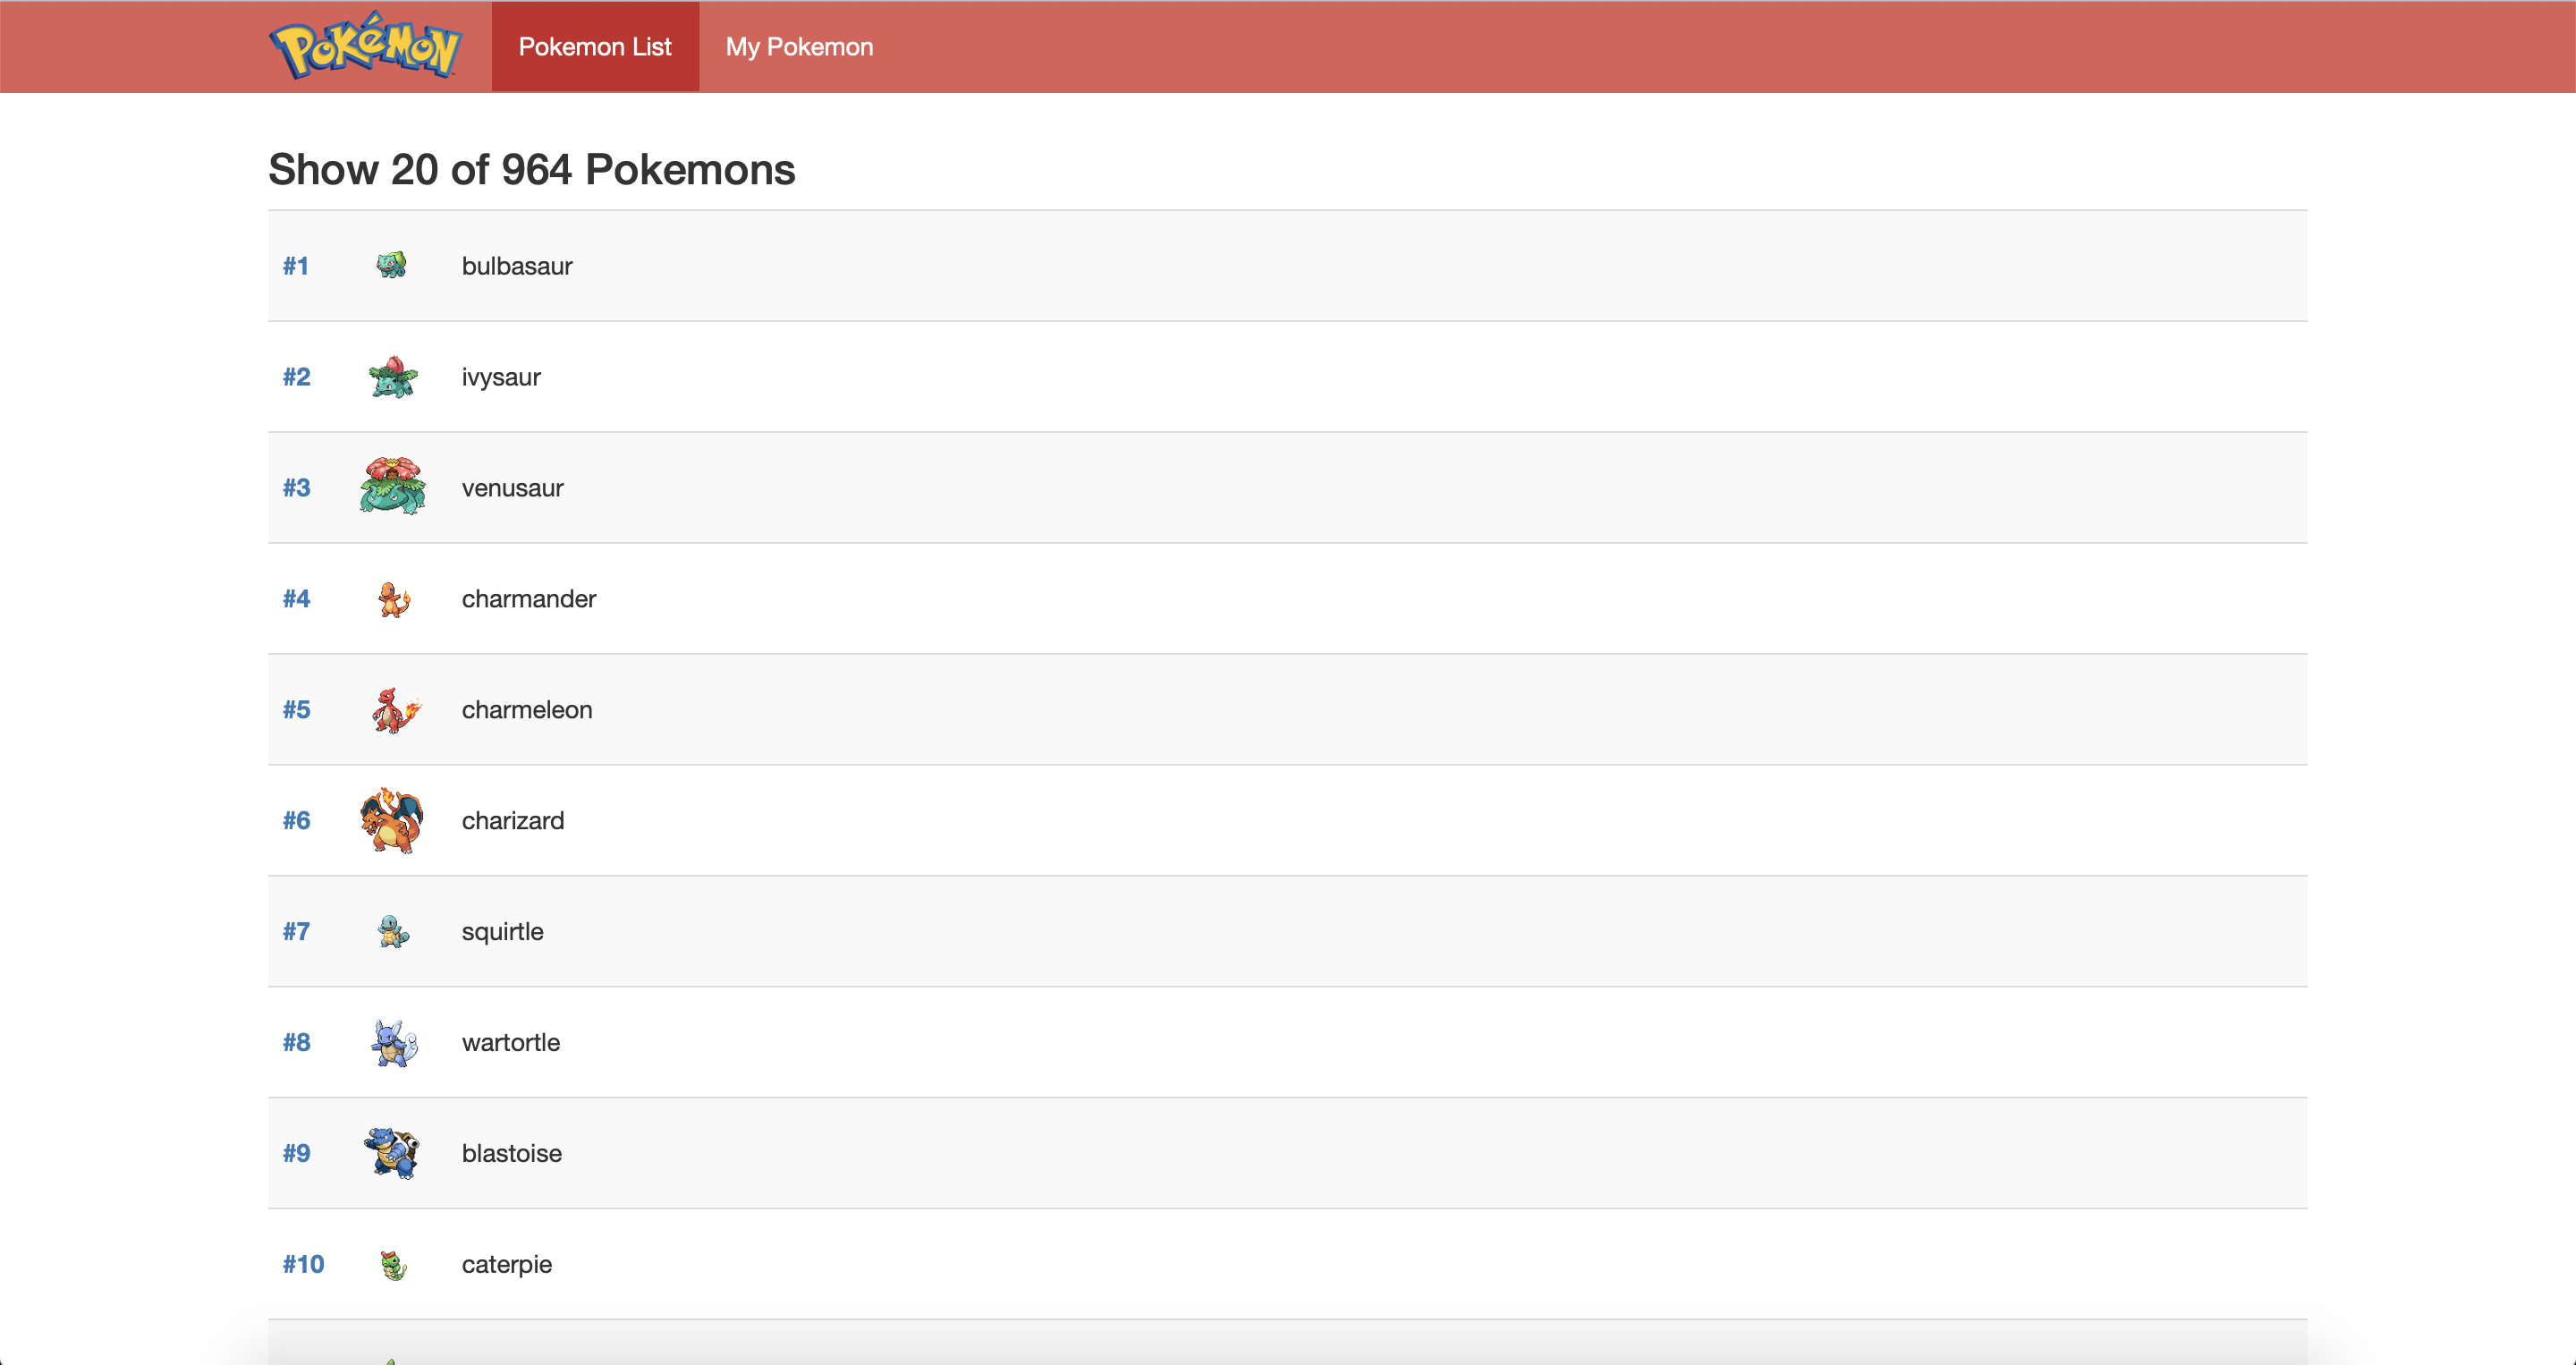Click the bulbasaur sprite icon
This screenshot has height=1365, width=2576.
click(392, 265)
